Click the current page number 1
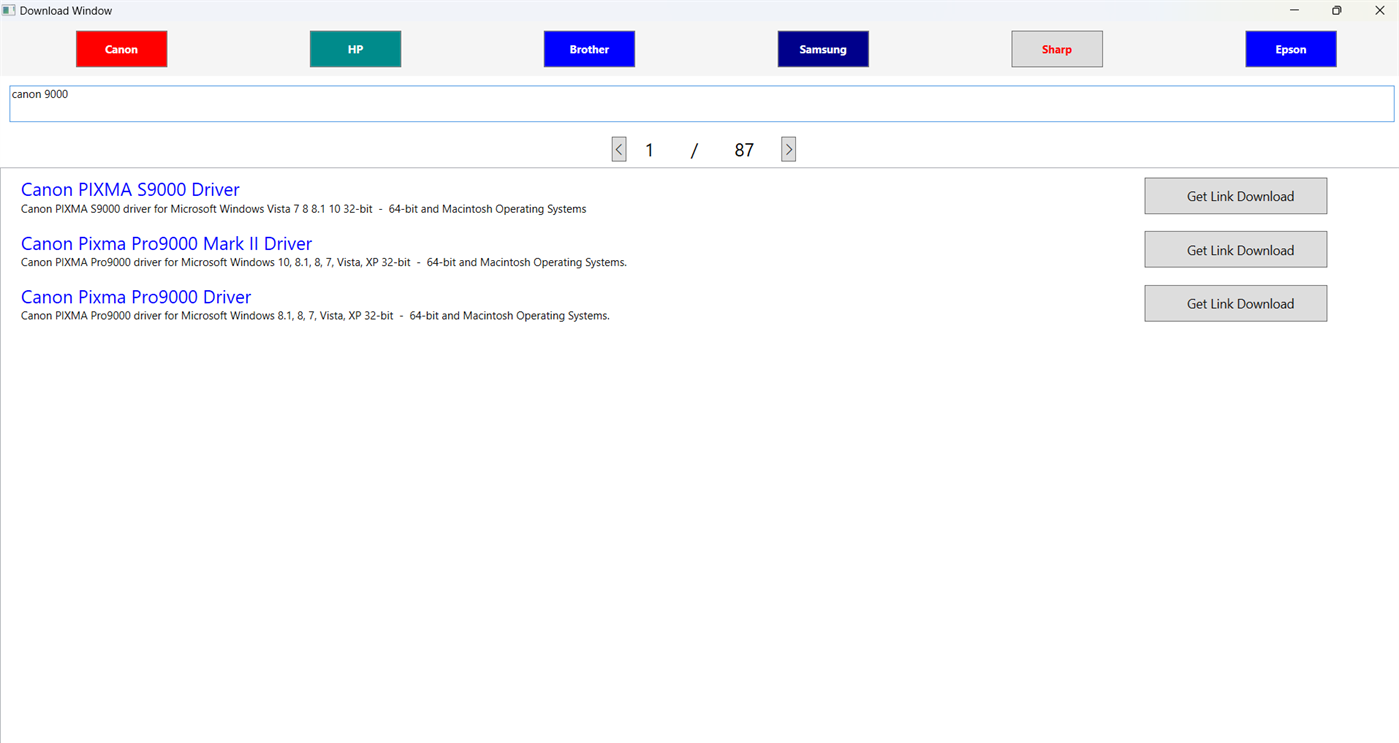Image resolution: width=1399 pixels, height=743 pixels. 649,148
